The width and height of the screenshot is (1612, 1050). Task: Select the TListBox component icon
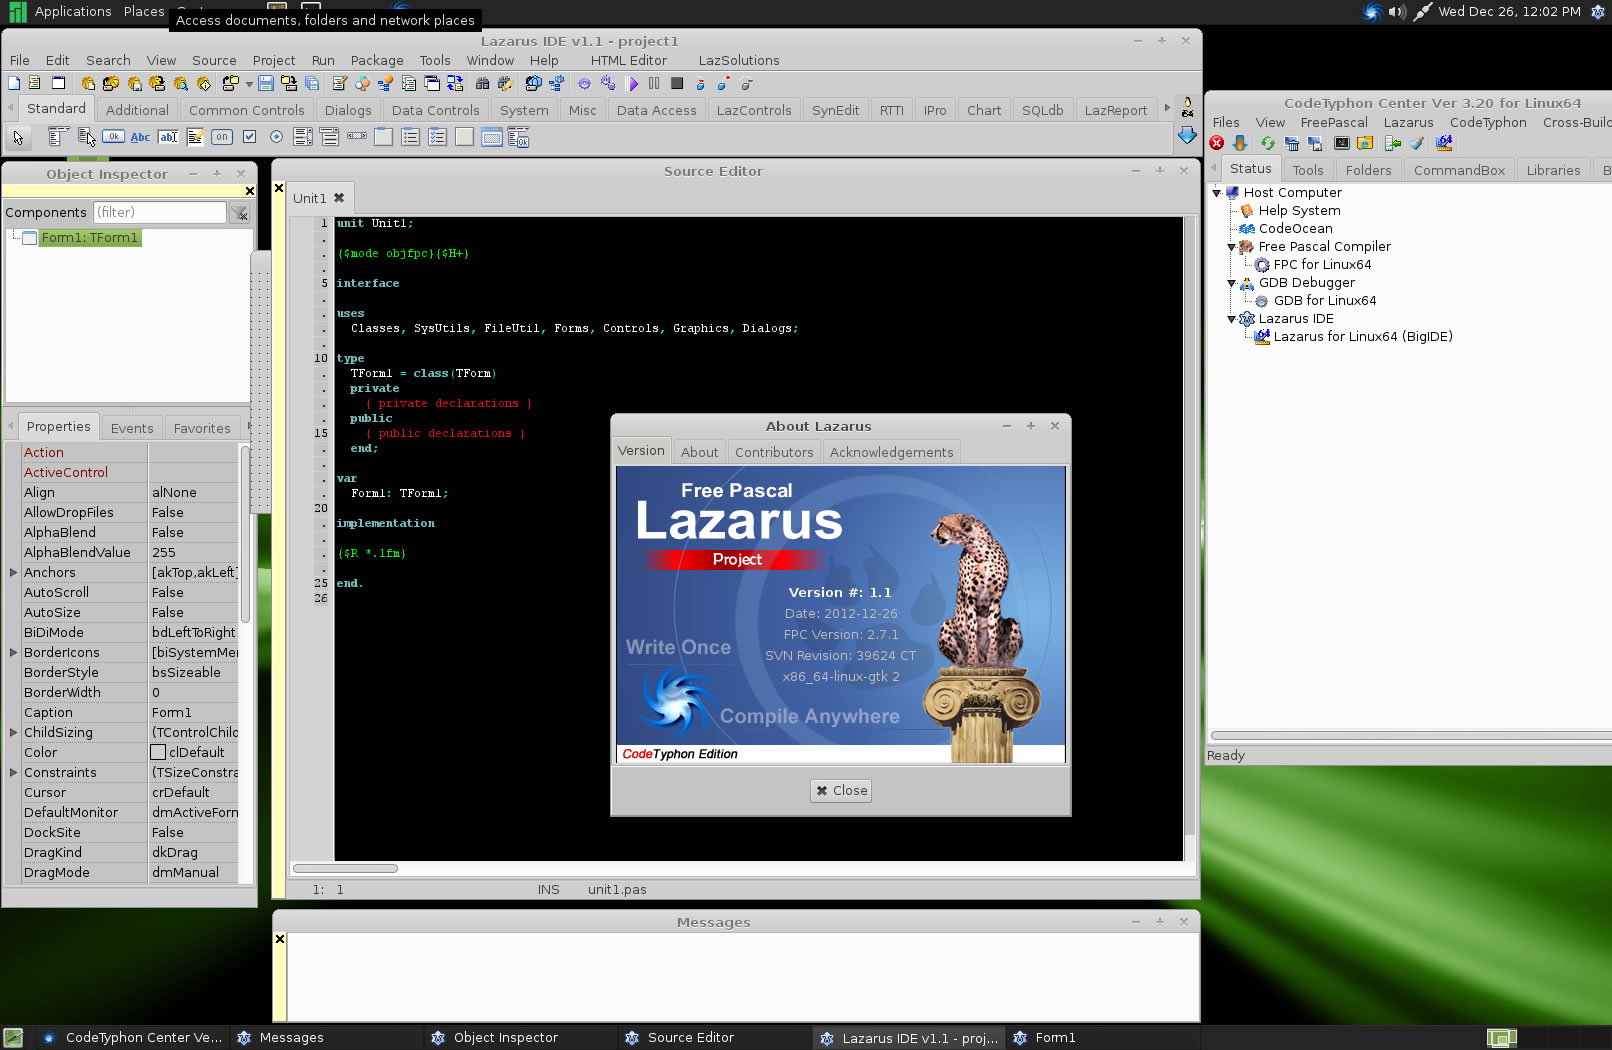pos(303,137)
